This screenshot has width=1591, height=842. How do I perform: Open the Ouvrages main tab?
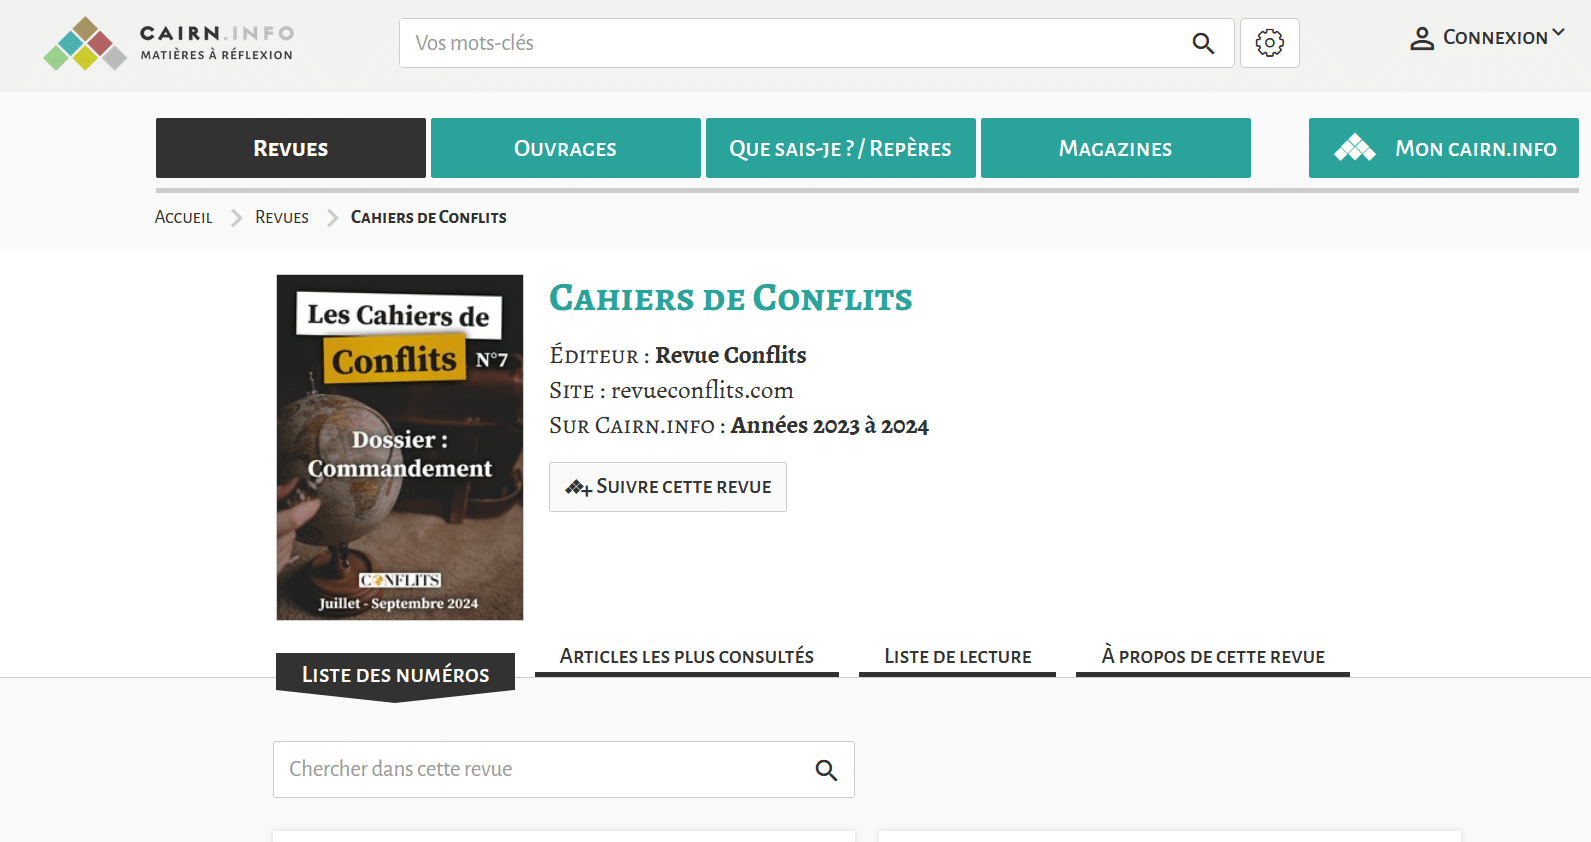click(x=566, y=148)
